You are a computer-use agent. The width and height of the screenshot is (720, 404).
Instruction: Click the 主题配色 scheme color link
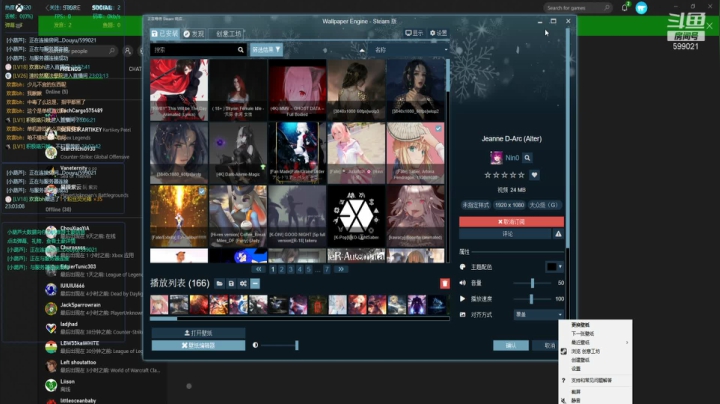pos(481,267)
